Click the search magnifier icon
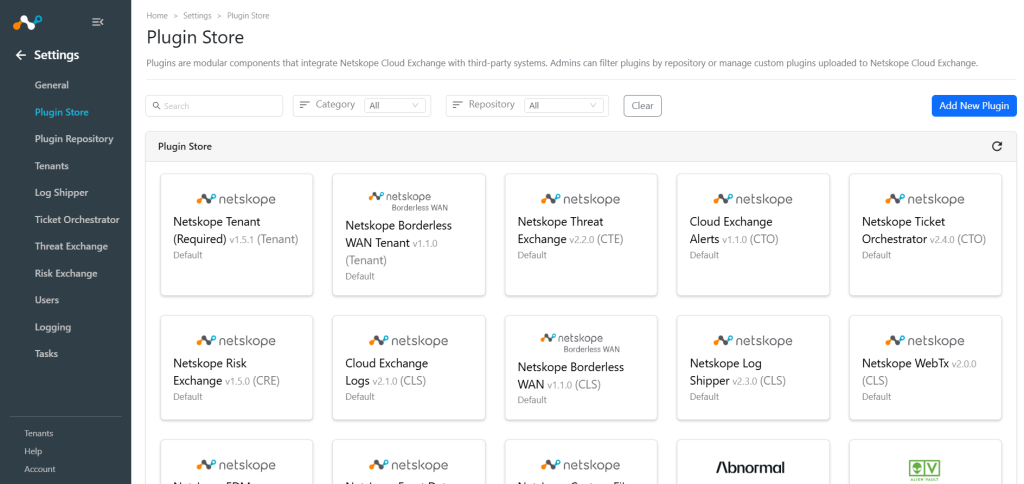Image resolution: width=1024 pixels, height=484 pixels. tap(157, 106)
